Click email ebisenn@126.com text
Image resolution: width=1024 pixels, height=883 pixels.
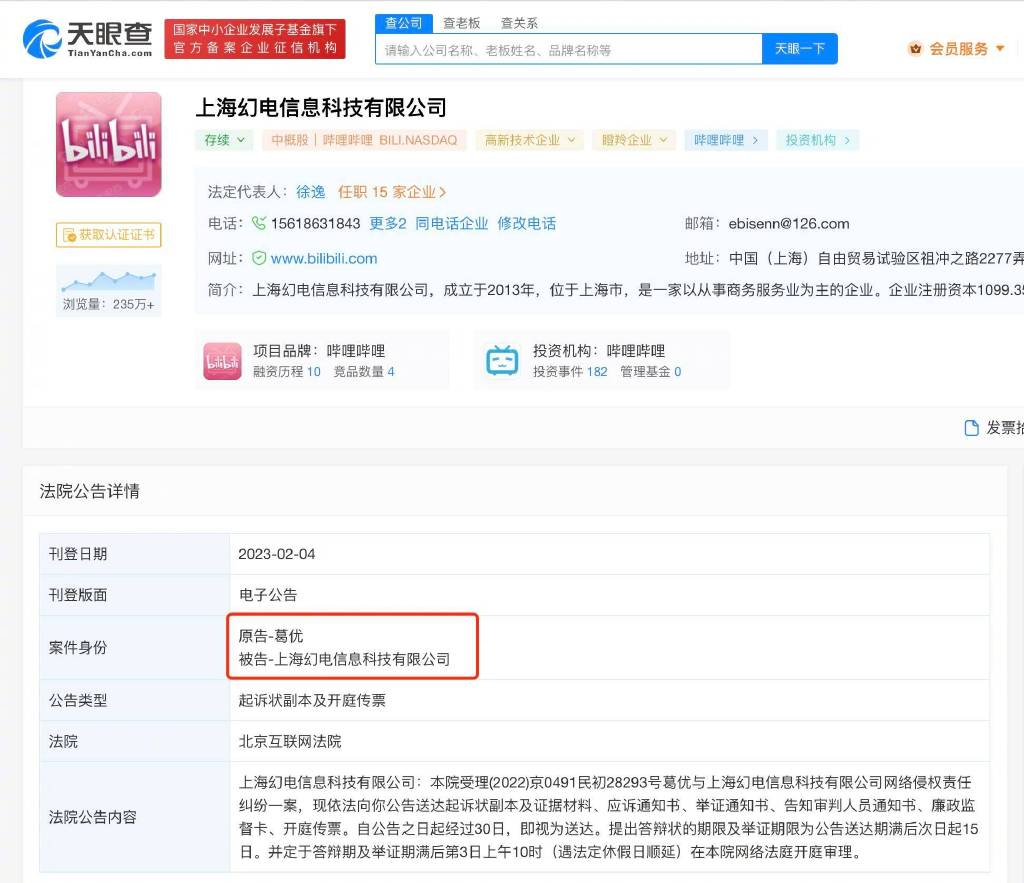click(789, 223)
